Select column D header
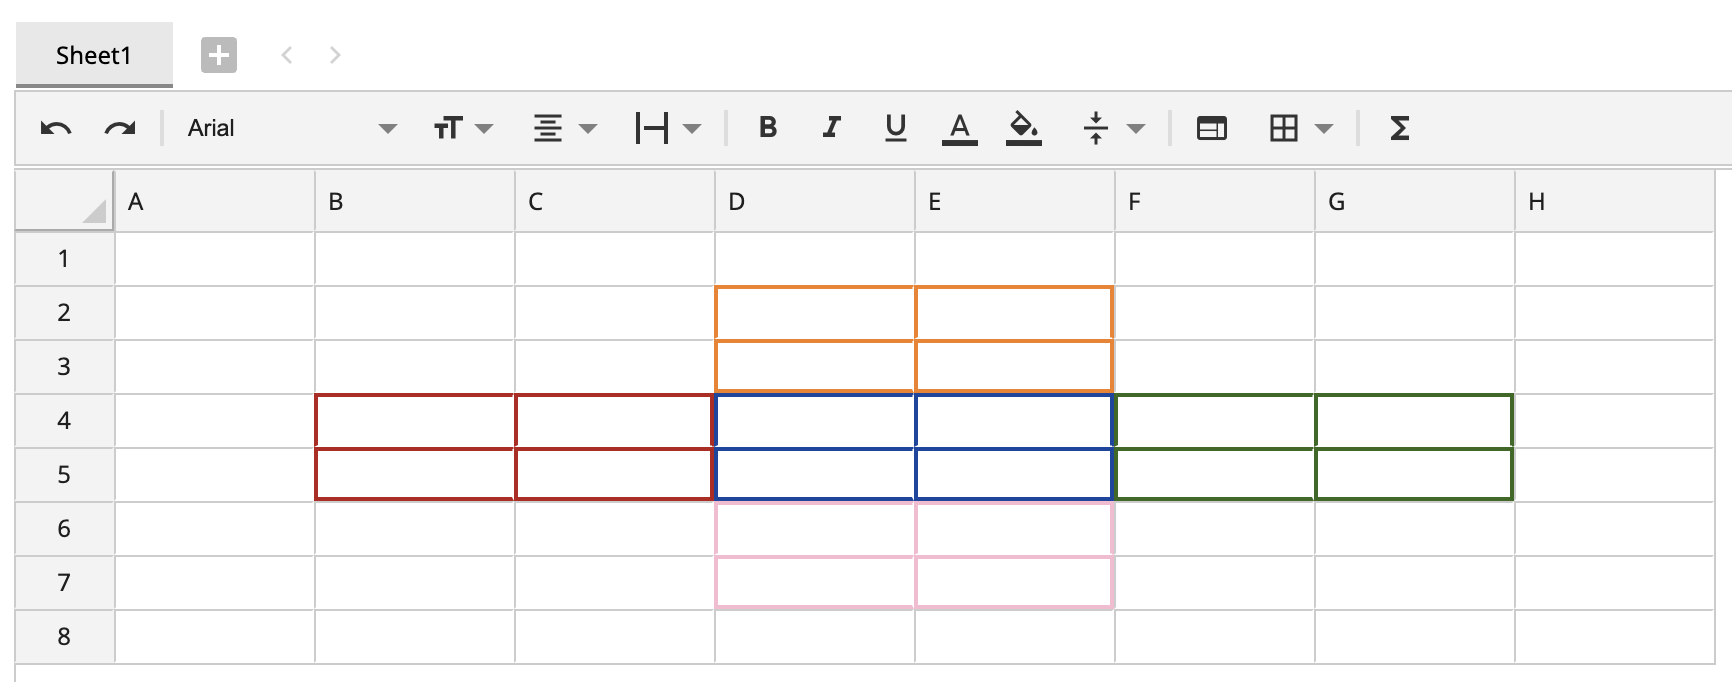Image resolution: width=1732 pixels, height=682 pixels. click(x=814, y=202)
